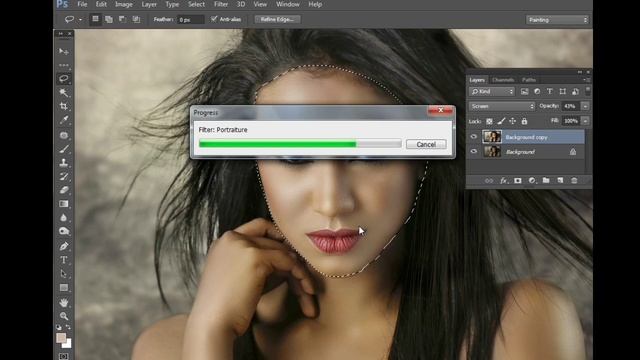Hide the Background layer
The width and height of the screenshot is (640, 360).
click(474, 151)
